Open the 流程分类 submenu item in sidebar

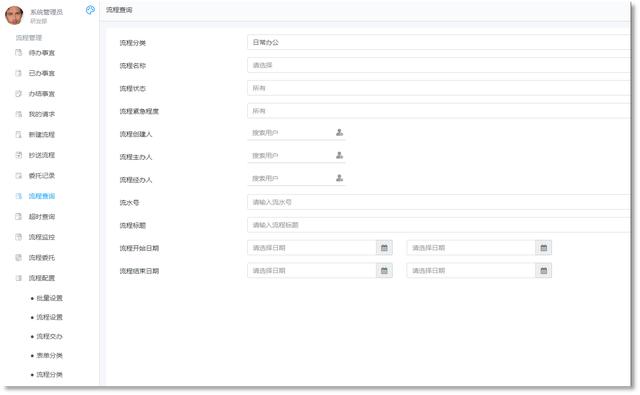49,375
